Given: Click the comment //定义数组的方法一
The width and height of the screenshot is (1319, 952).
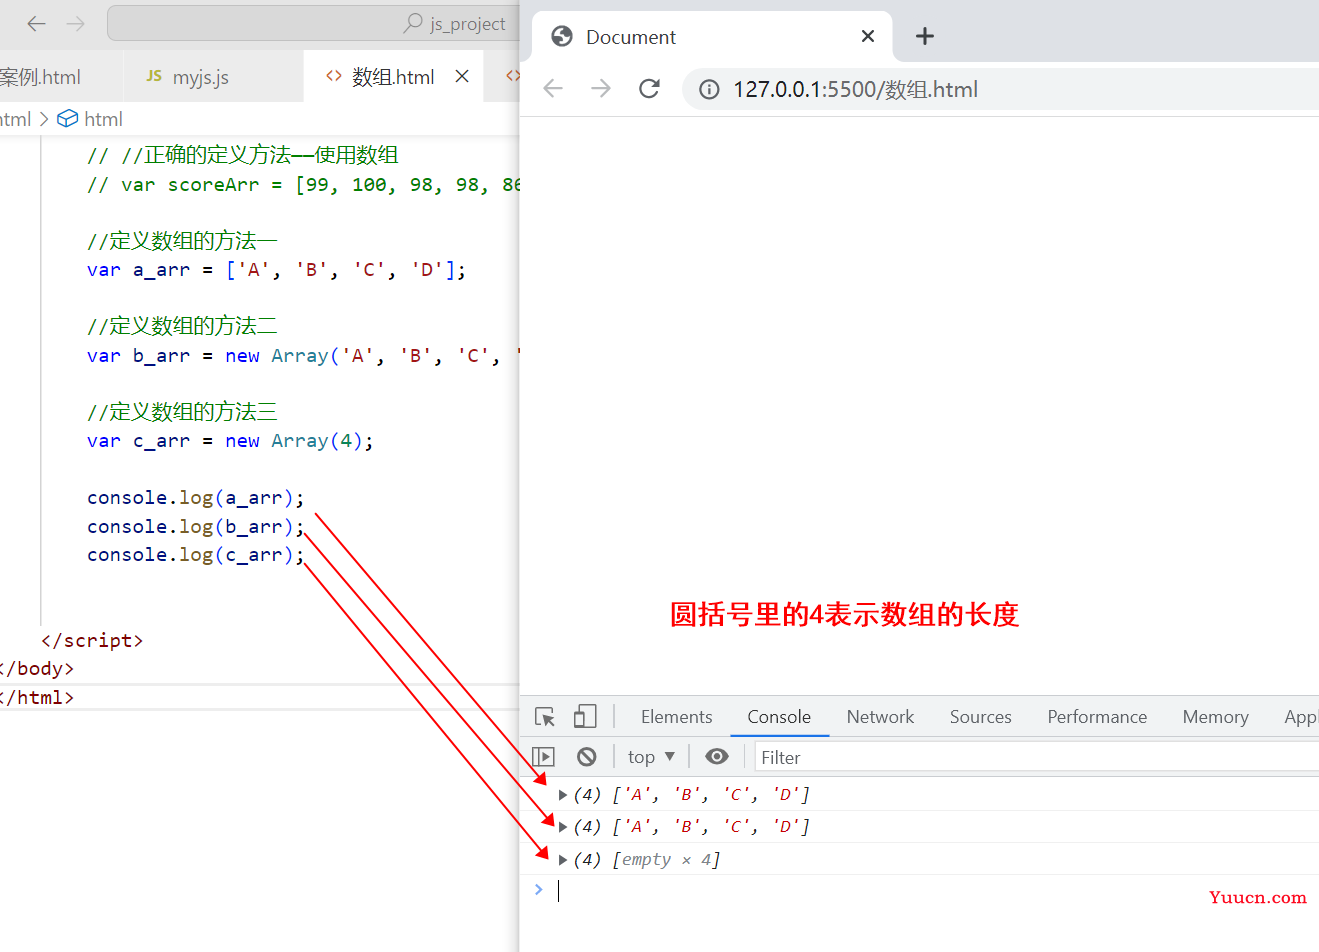Looking at the screenshot, I should point(182,241).
